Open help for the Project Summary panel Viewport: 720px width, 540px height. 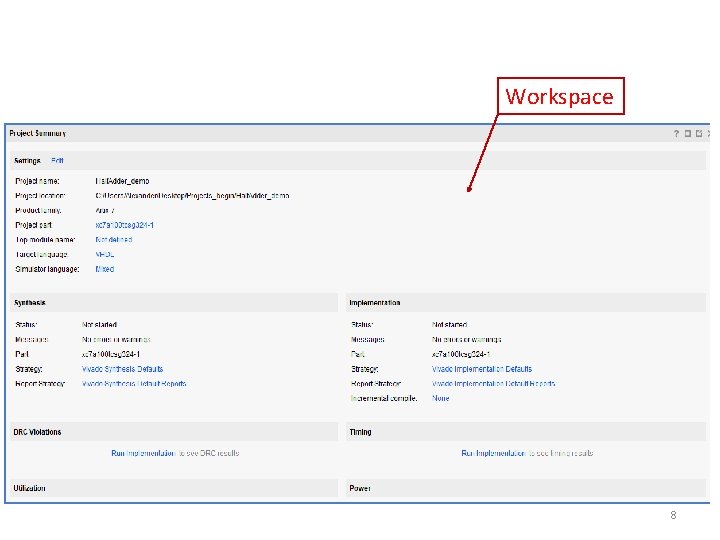676,134
